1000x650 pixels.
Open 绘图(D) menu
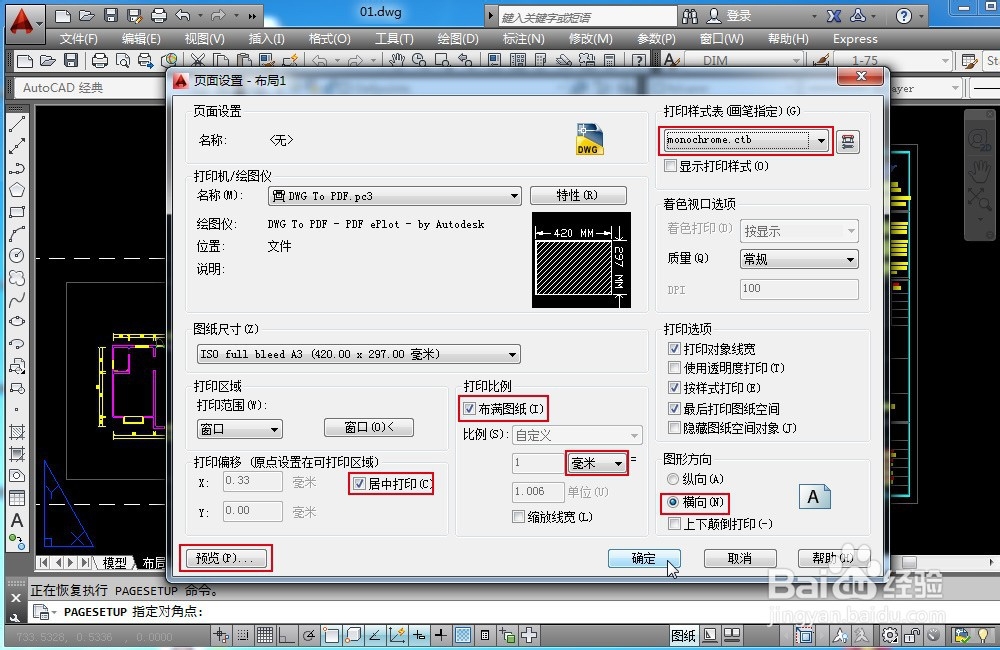pyautogui.click(x=457, y=39)
